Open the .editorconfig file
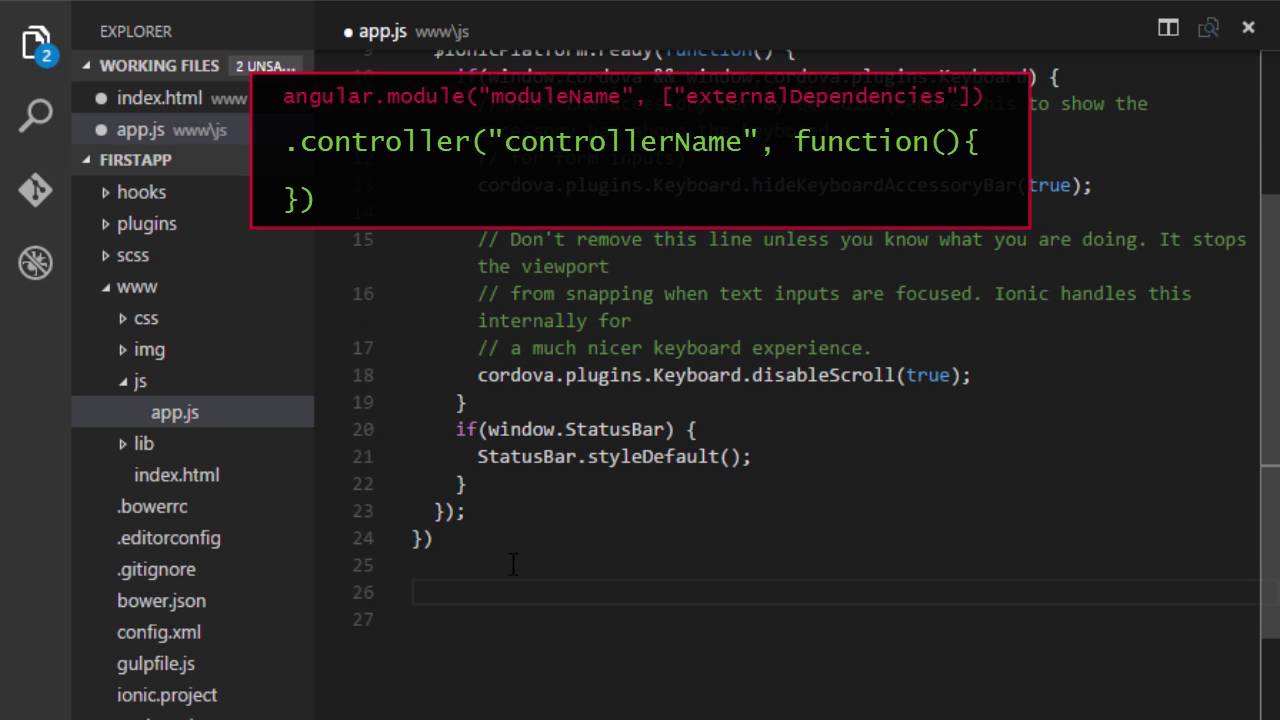 point(169,538)
